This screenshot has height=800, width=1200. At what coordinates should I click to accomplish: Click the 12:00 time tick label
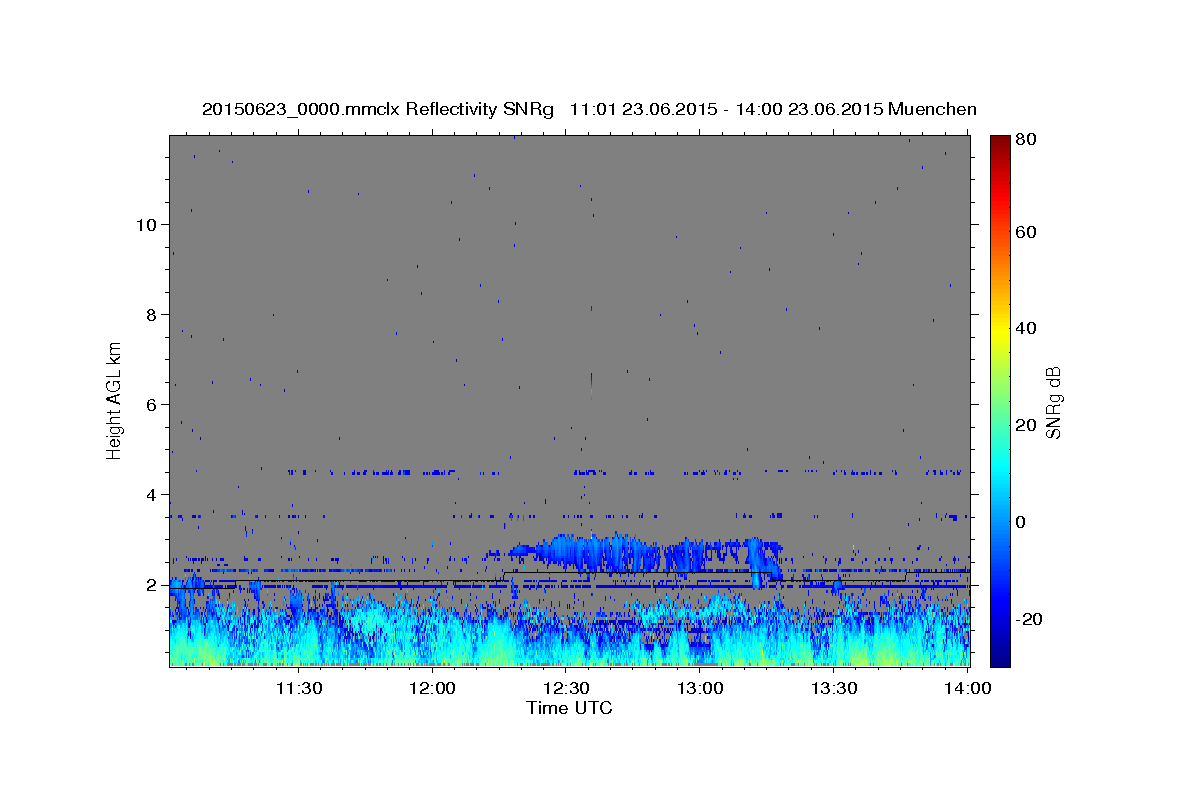pos(432,688)
